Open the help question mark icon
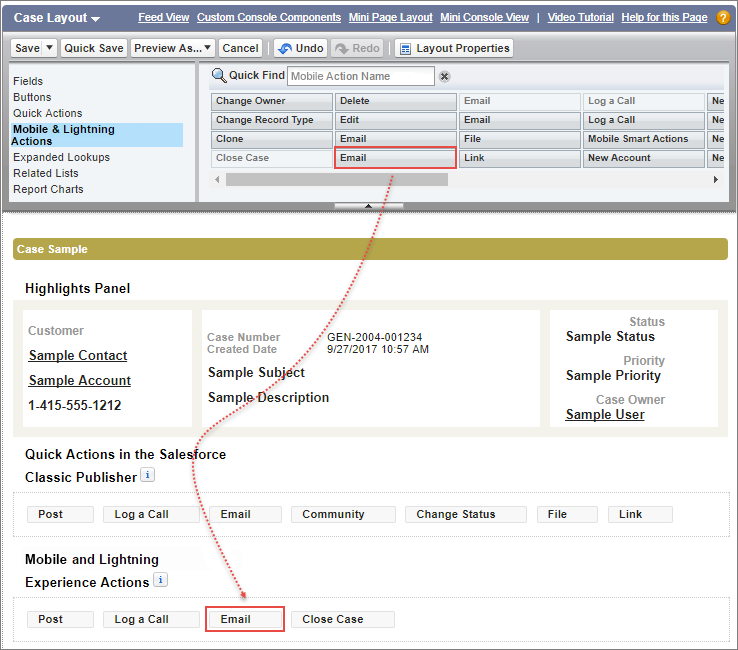738x650 pixels. (723, 17)
